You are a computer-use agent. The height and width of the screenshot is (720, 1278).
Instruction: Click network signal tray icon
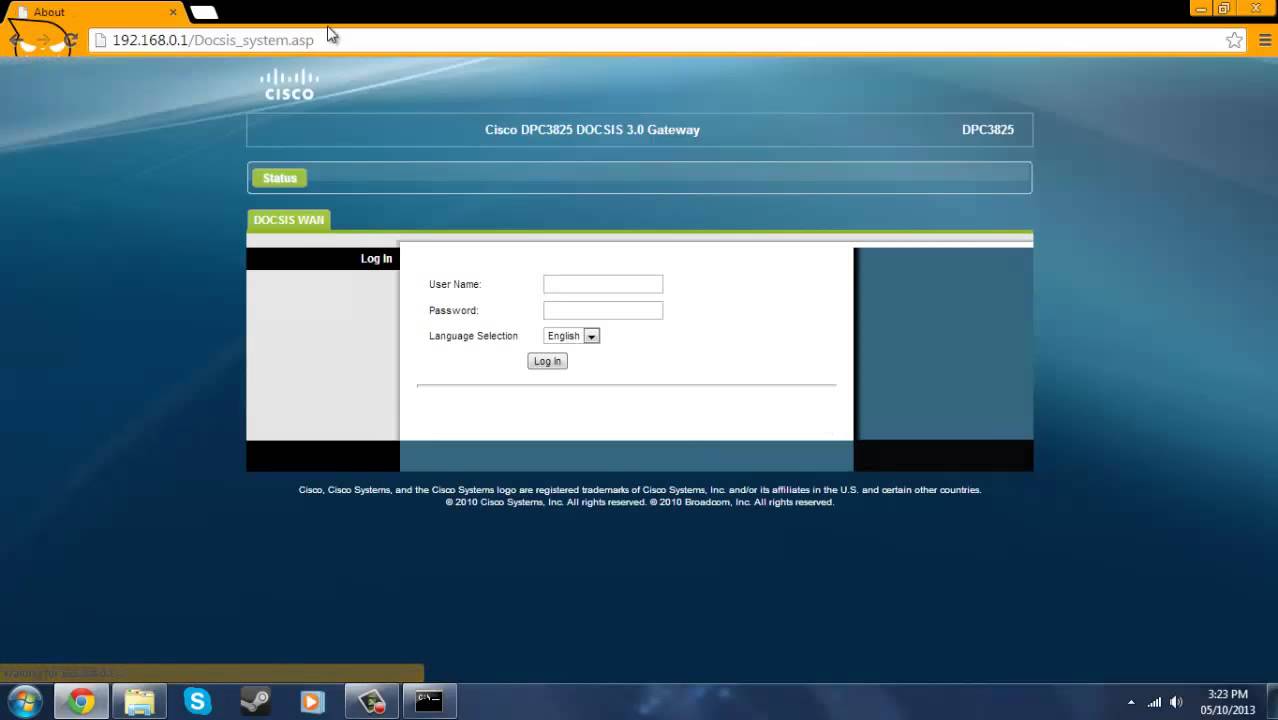click(1155, 702)
